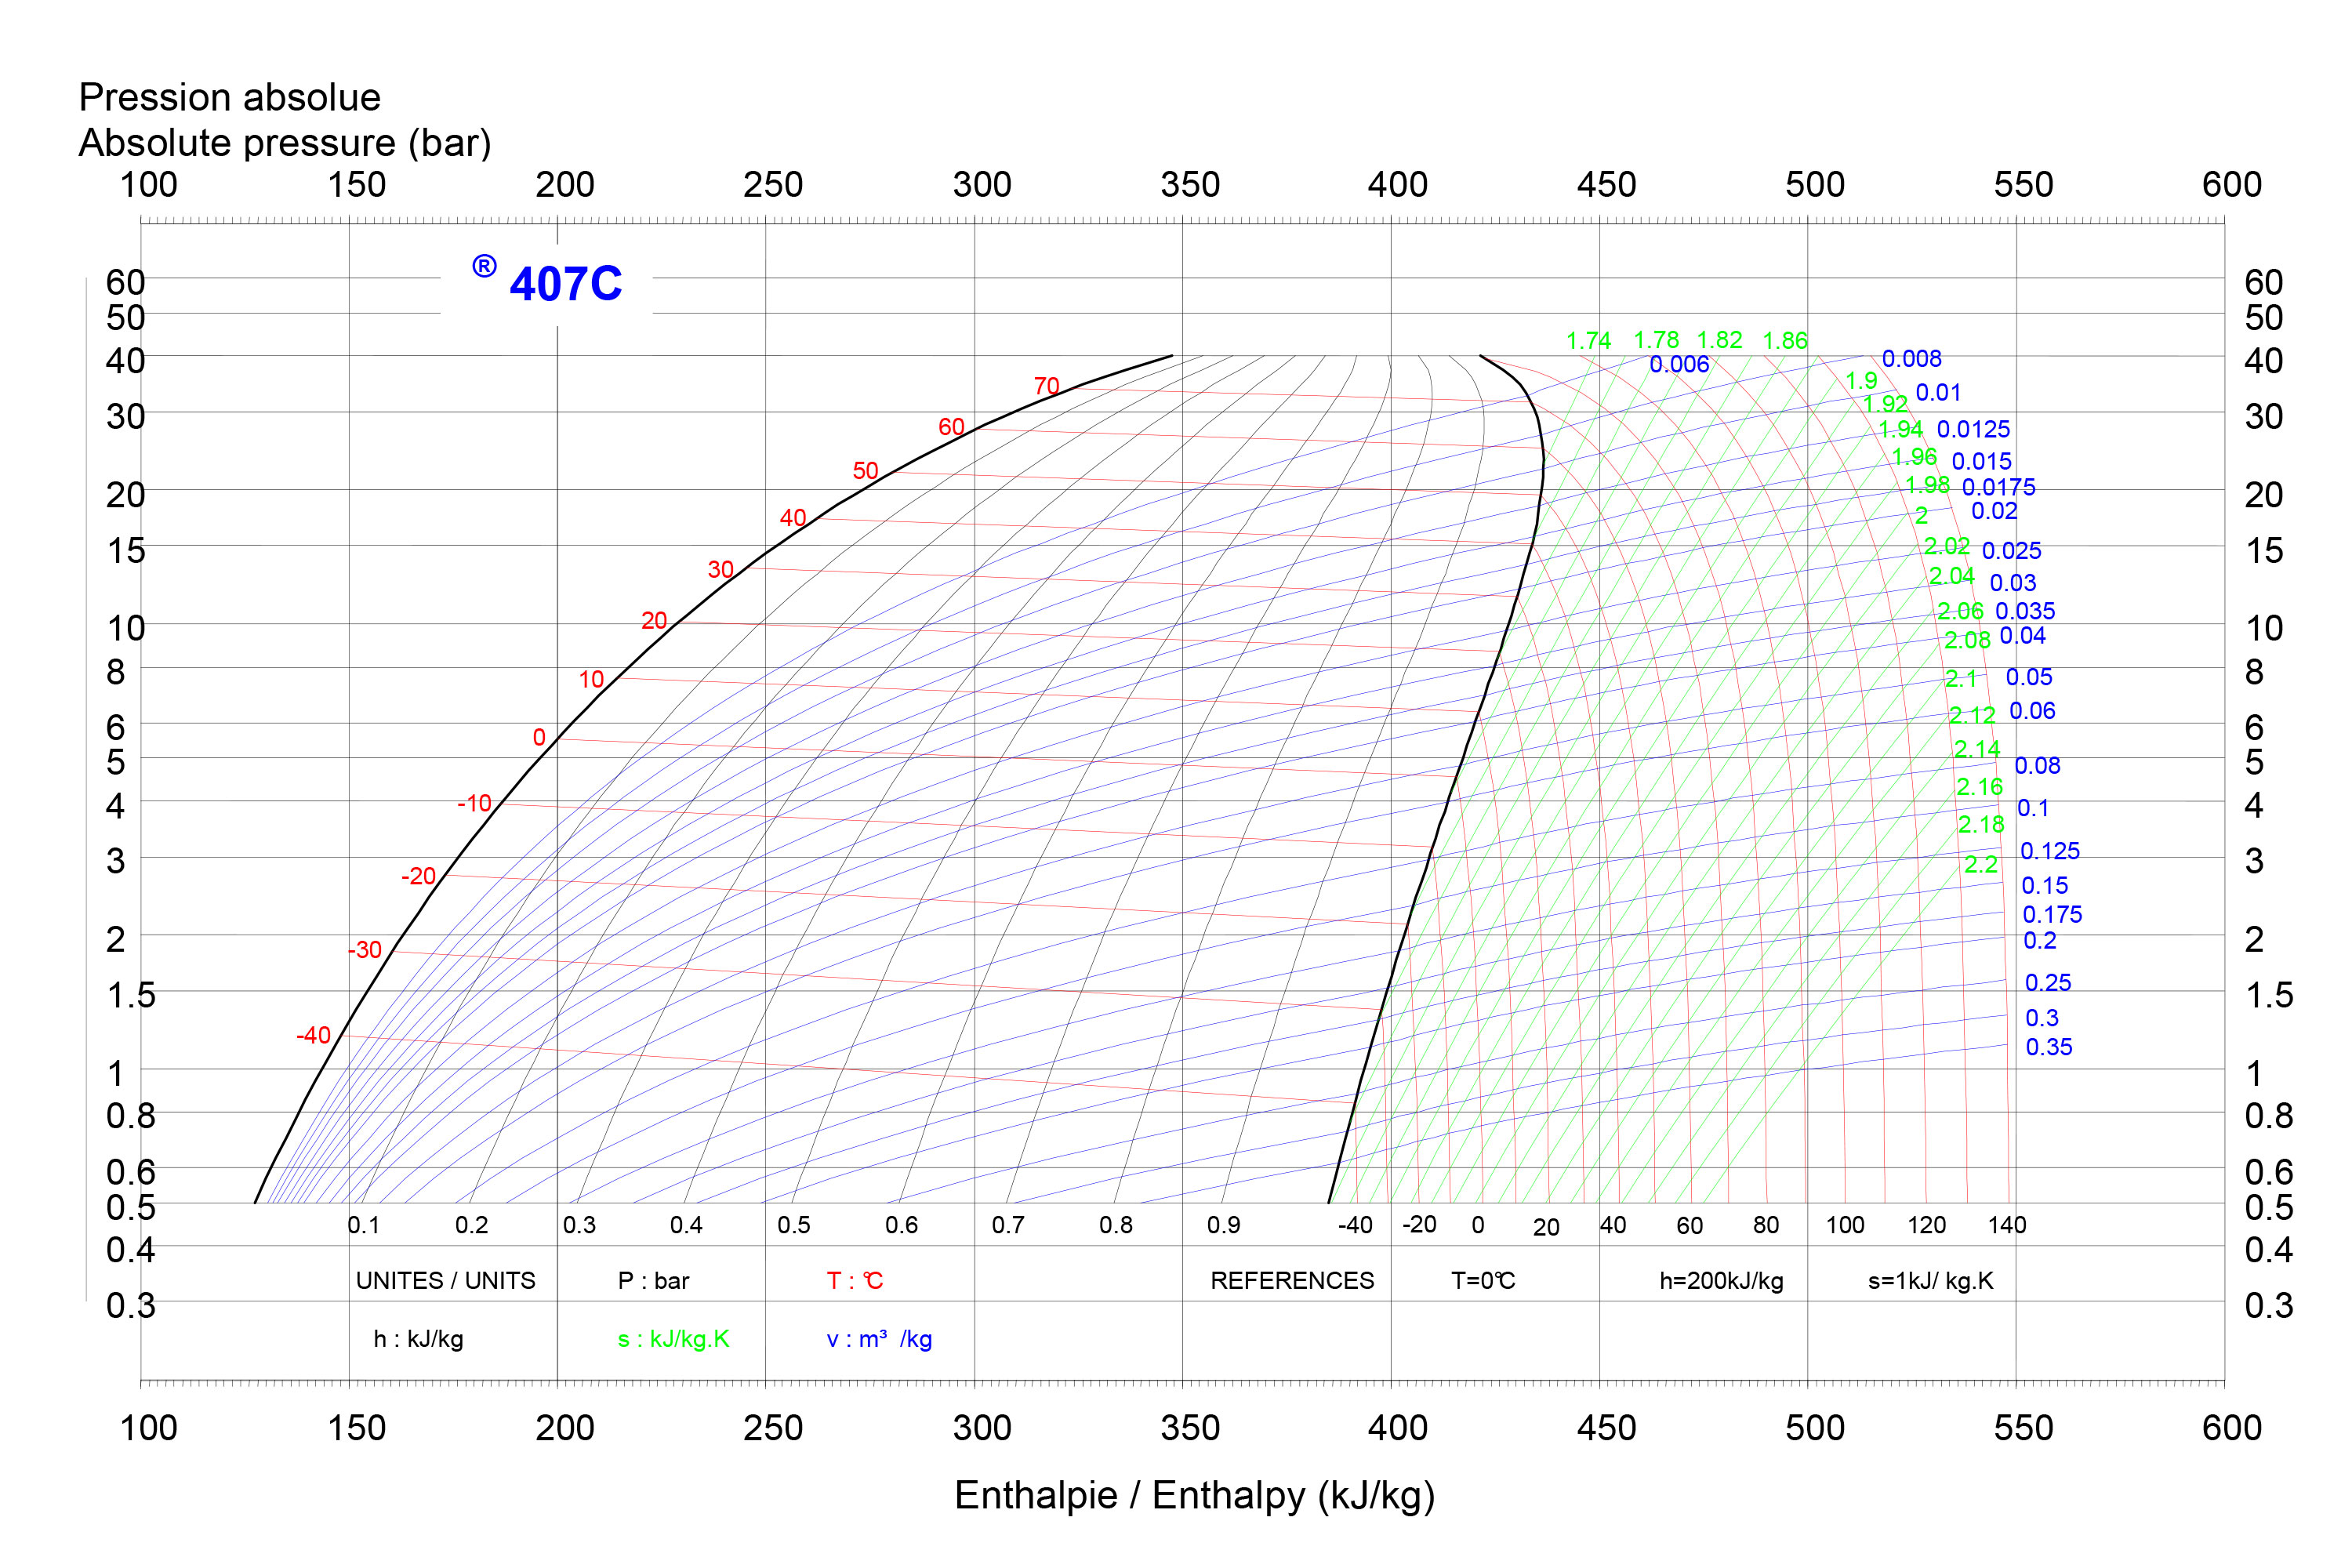Click the blue volume label "0.008"
The image size is (2352, 1568).
(x=1911, y=359)
